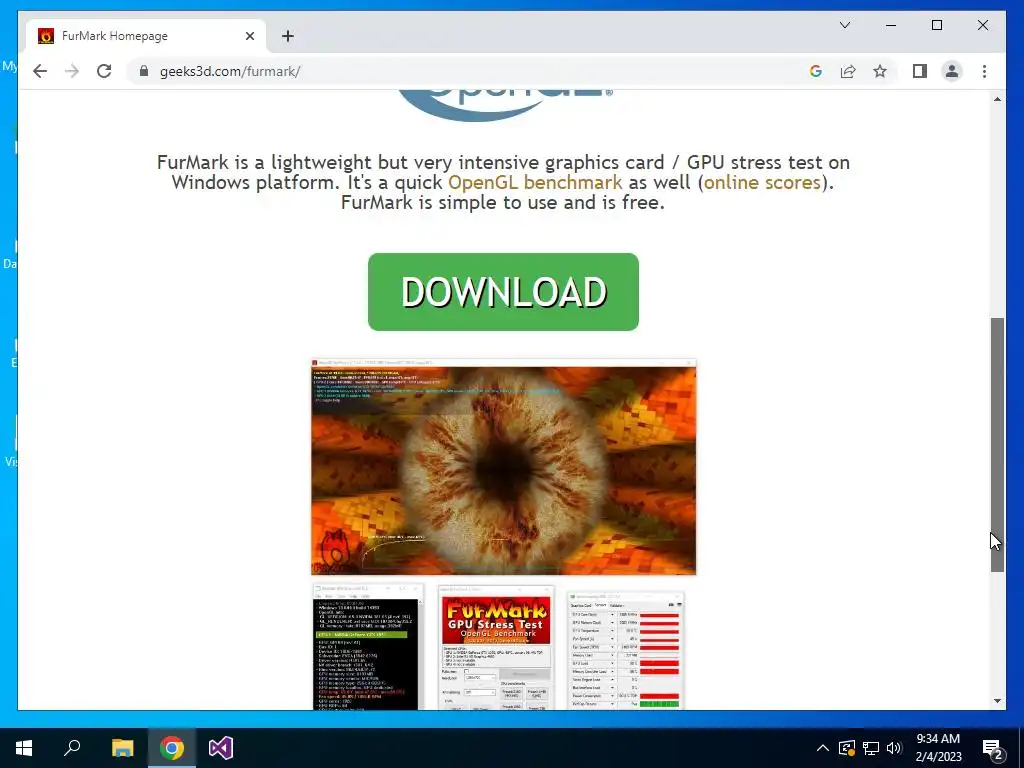Open Chrome side panel
Screen dimensions: 1024x768
(x=920, y=71)
